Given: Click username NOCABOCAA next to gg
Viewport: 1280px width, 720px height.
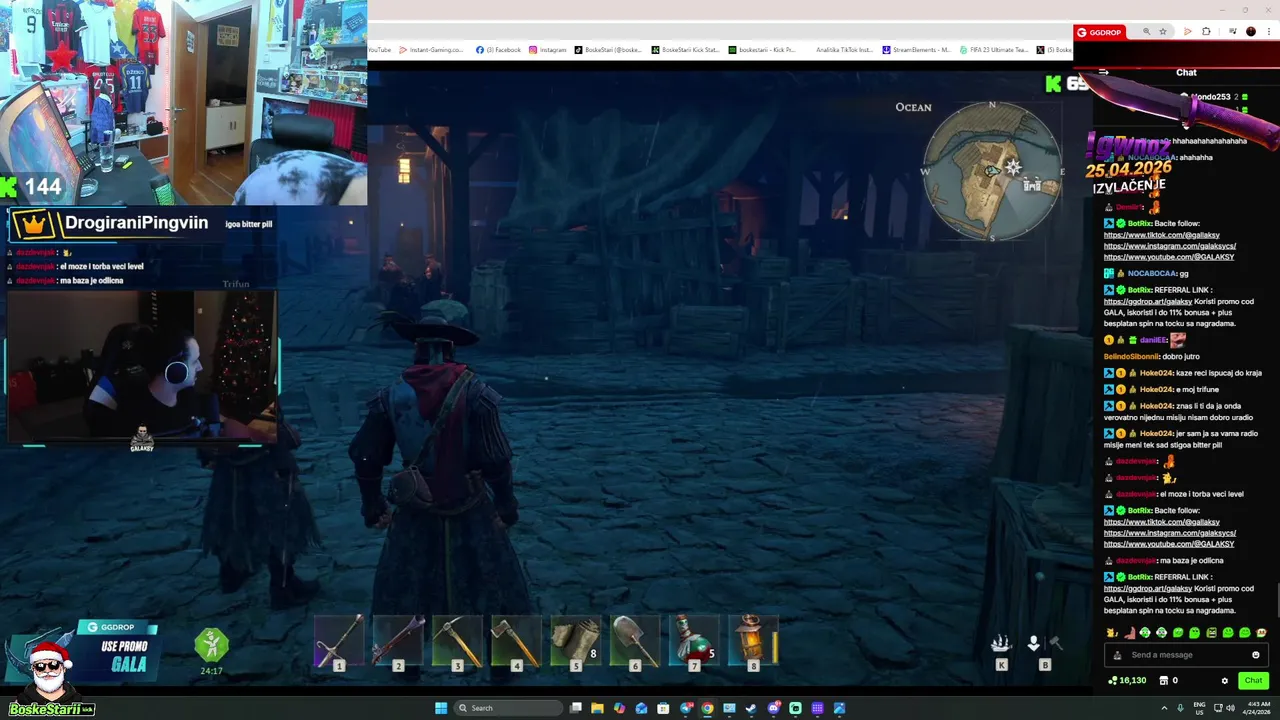Looking at the screenshot, I should (1153, 273).
